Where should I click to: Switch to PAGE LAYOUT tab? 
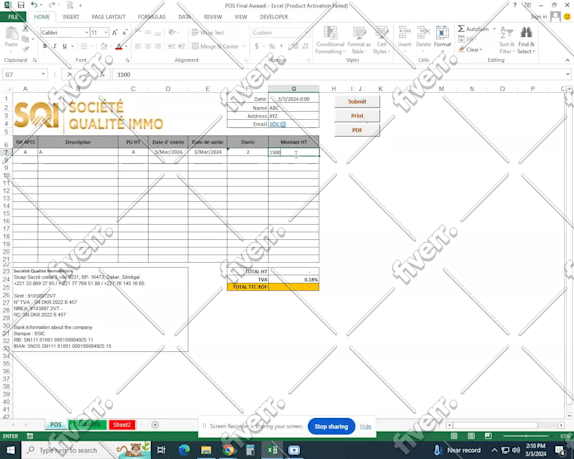(x=108, y=17)
